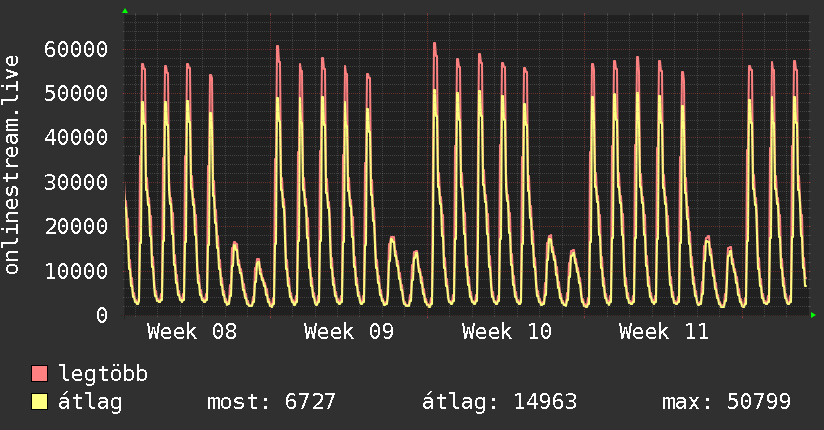Click the Week 10 axis label

point(507,332)
